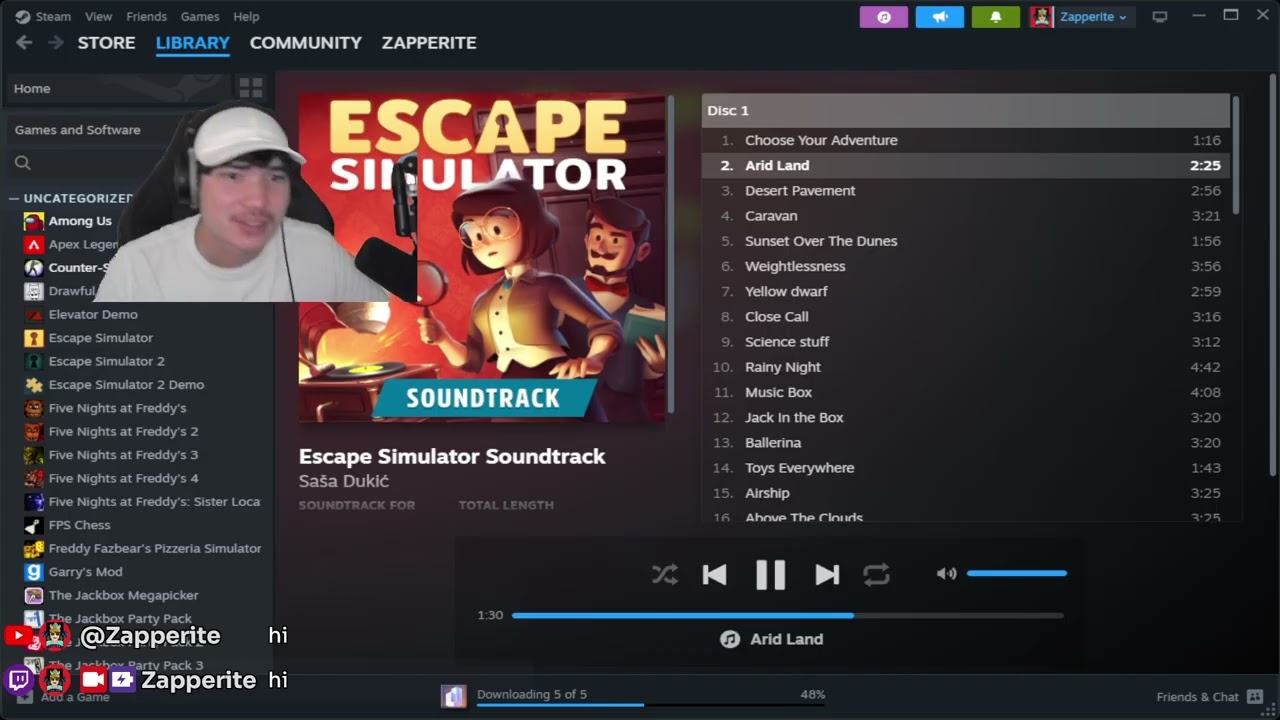Select the Arid Land track row

pyautogui.click(x=966, y=165)
